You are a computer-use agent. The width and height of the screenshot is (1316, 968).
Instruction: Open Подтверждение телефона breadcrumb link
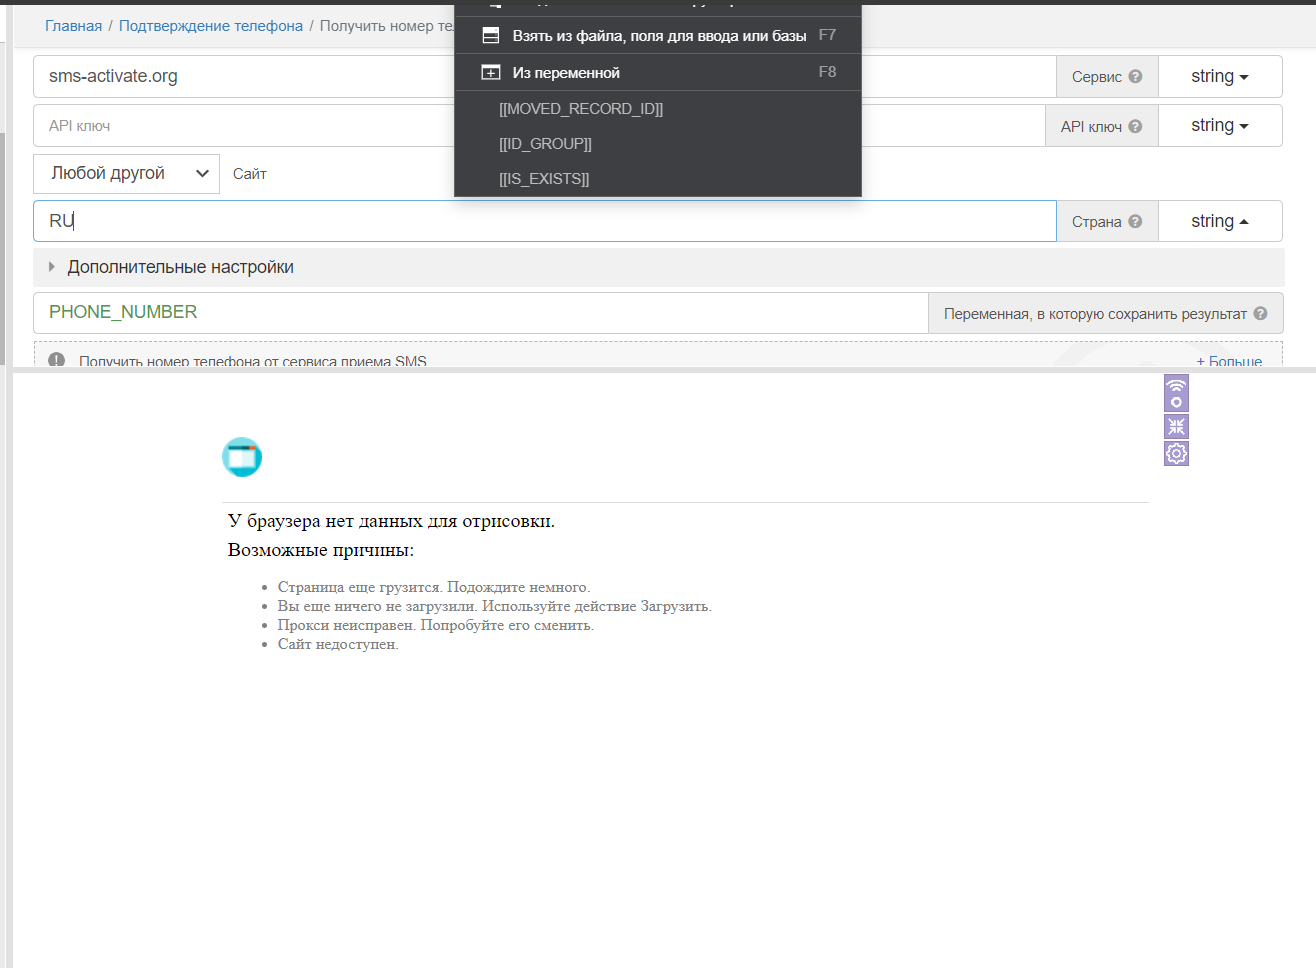pyautogui.click(x=211, y=26)
